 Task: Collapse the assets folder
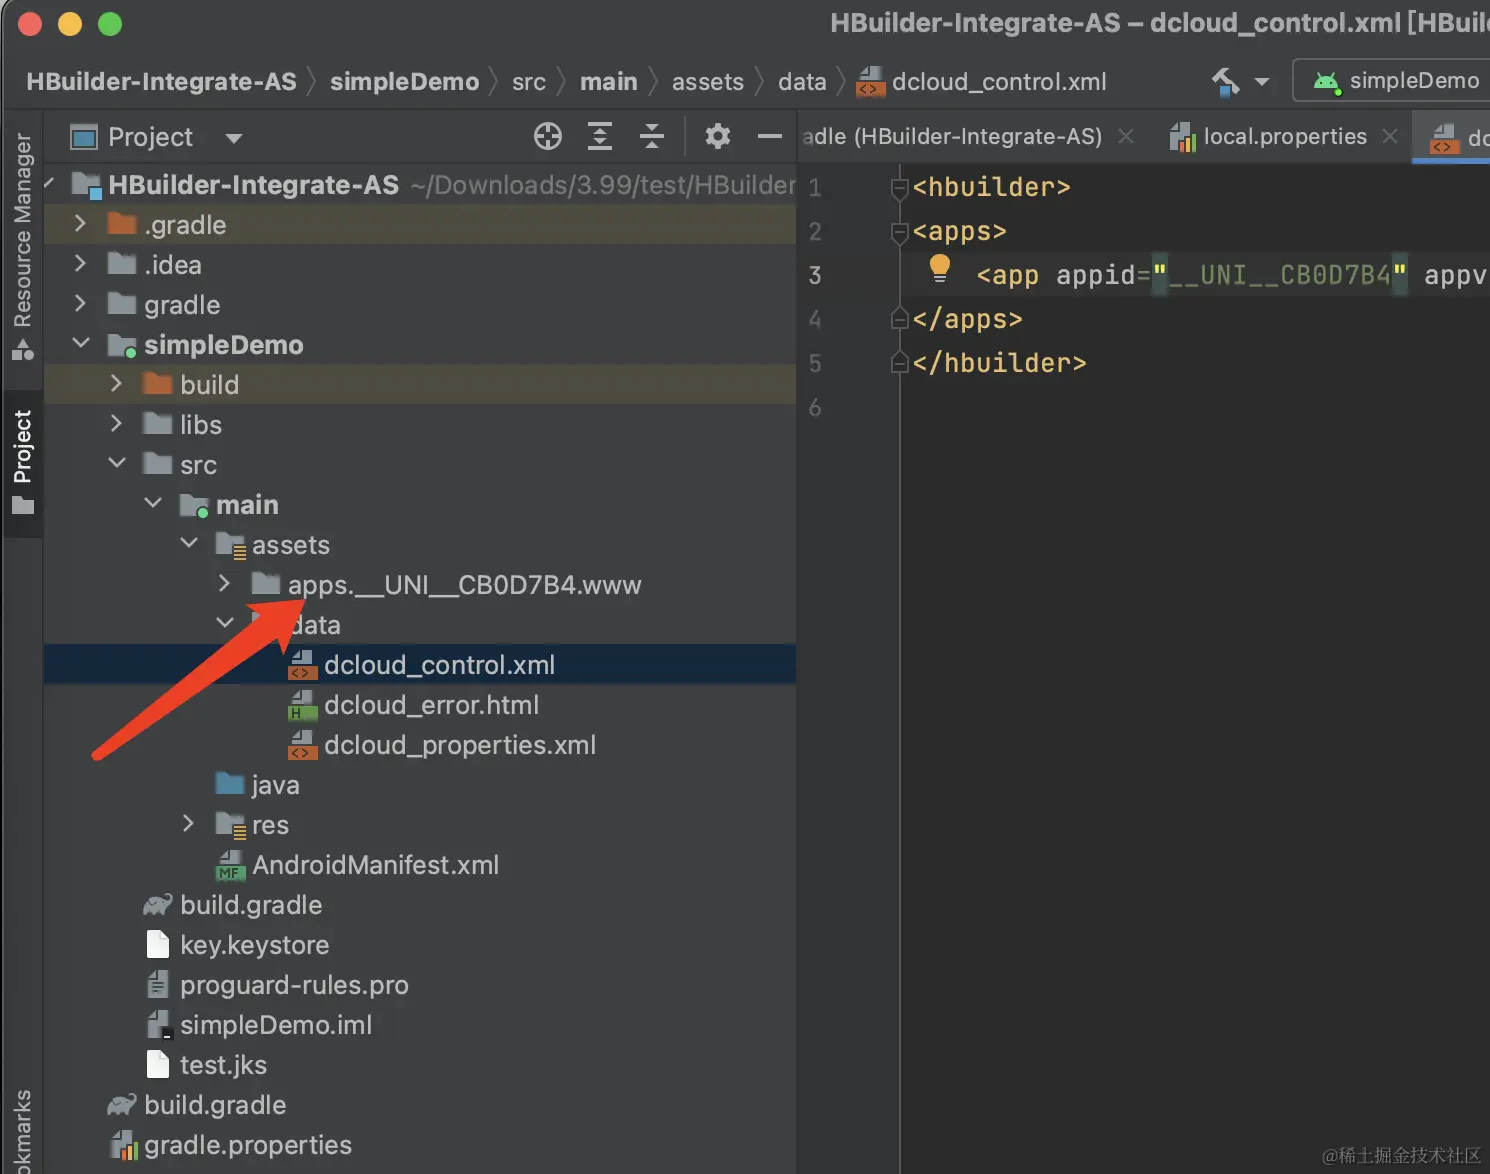(189, 544)
